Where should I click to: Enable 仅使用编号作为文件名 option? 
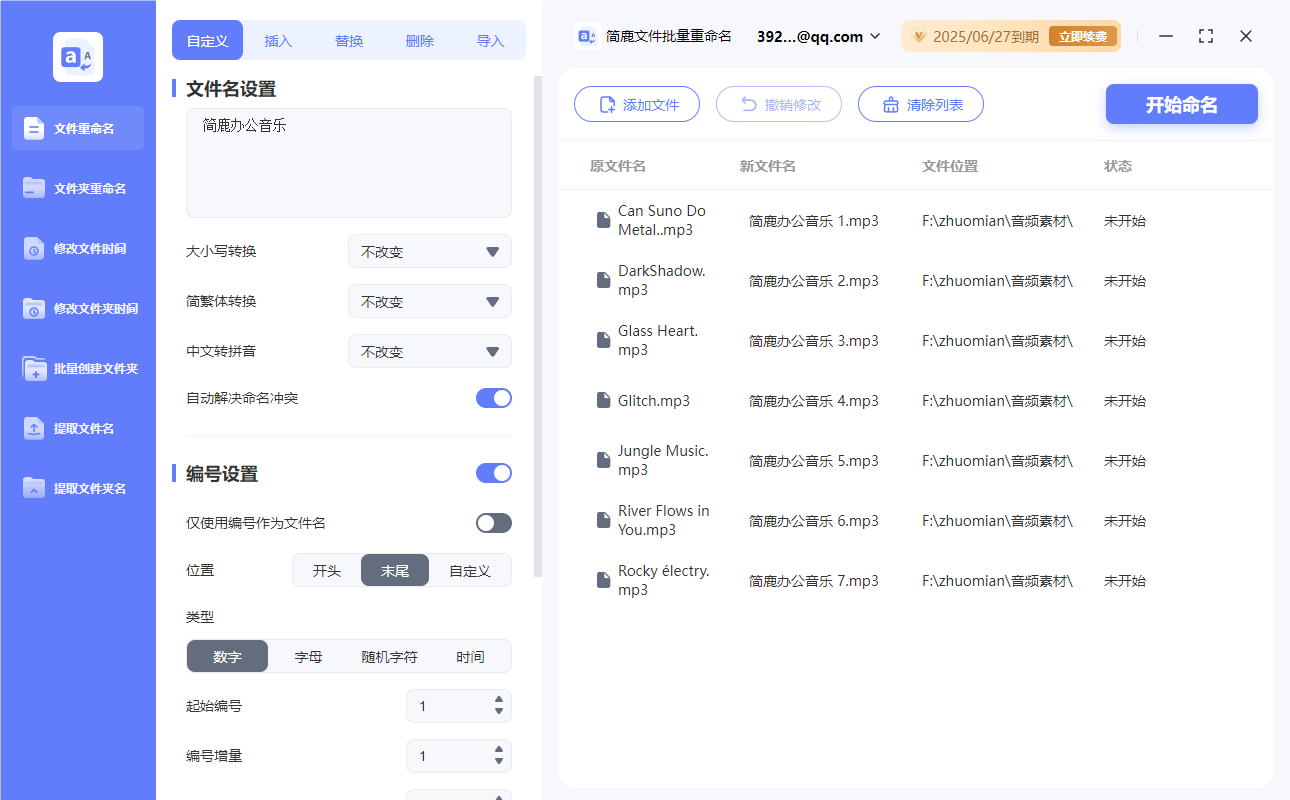point(493,522)
